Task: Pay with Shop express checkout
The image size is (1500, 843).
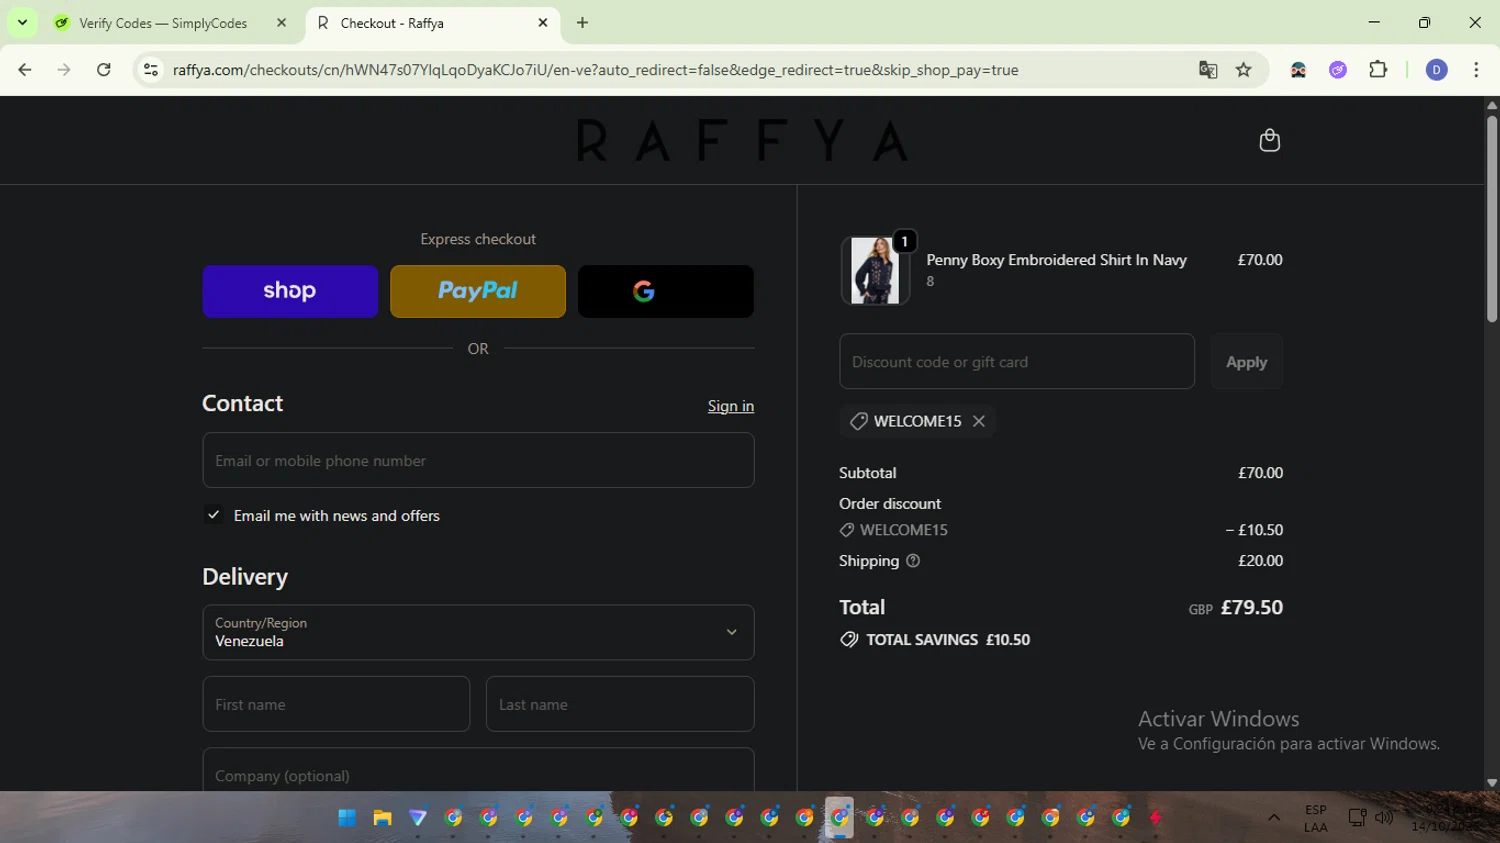Action: coord(290,291)
